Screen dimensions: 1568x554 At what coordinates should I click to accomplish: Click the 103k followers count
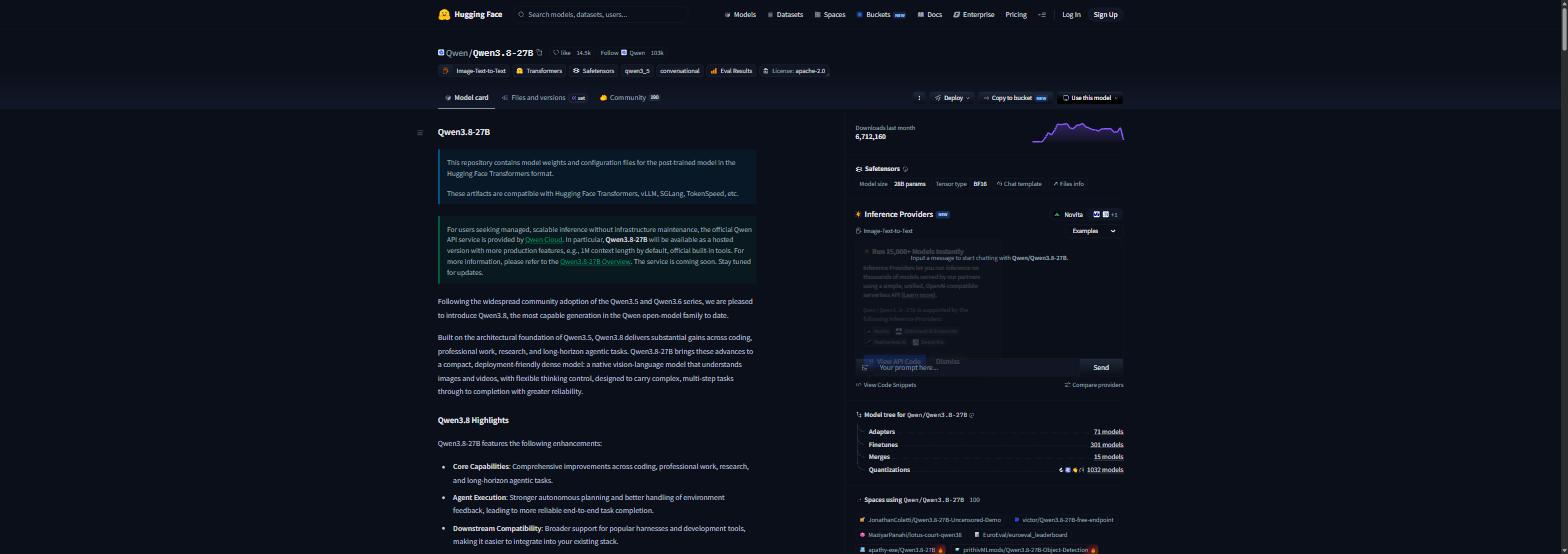click(657, 53)
